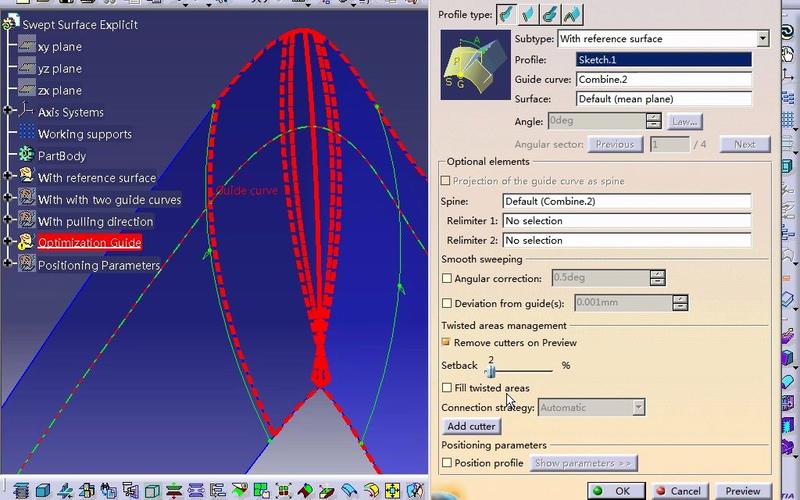The width and height of the screenshot is (800, 500).
Task: Click the Law... button
Action: [x=685, y=121]
